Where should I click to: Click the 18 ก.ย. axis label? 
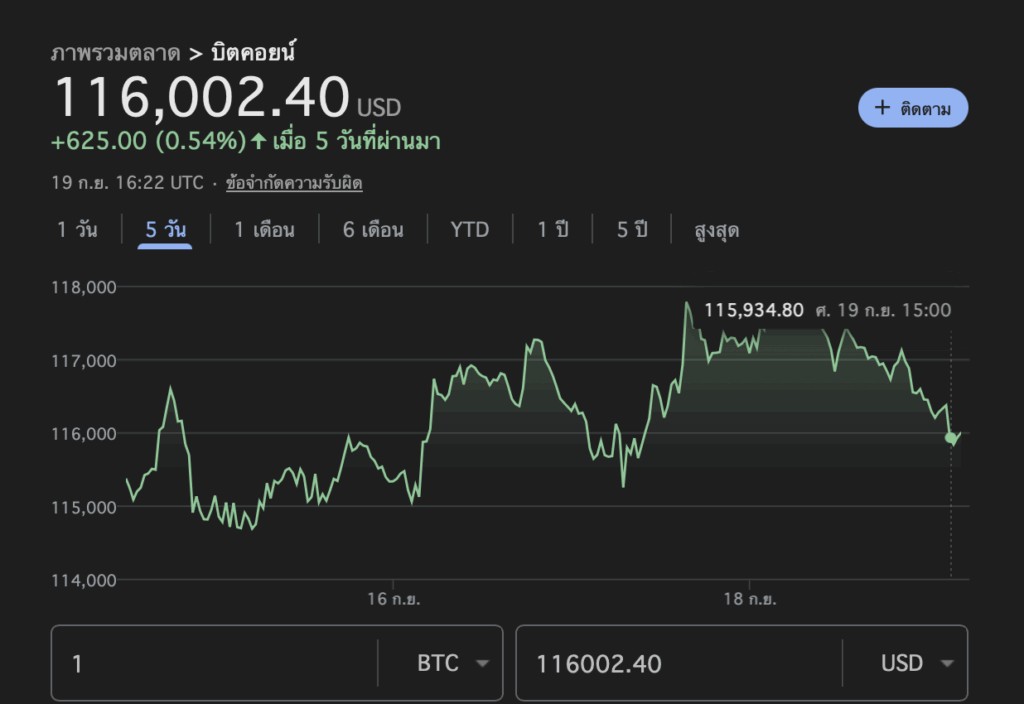click(x=750, y=599)
